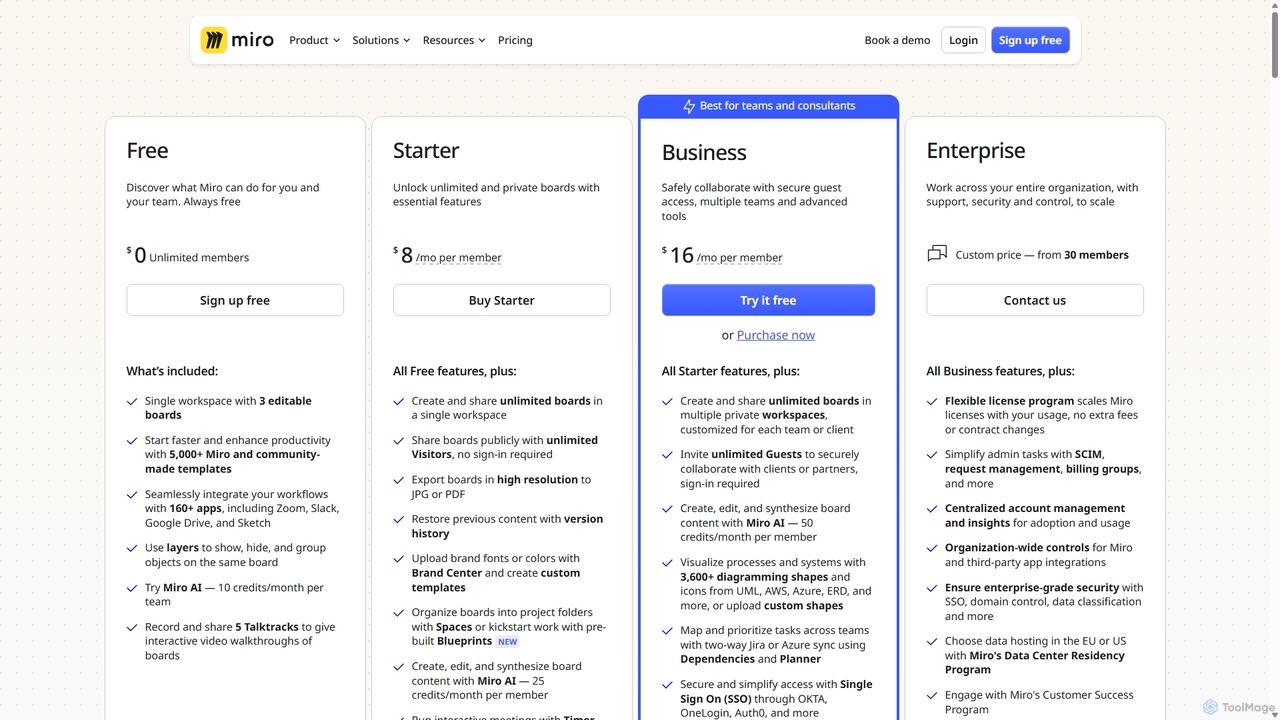Click the Buy Starter button
This screenshot has width=1280, height=720.
coord(501,300)
